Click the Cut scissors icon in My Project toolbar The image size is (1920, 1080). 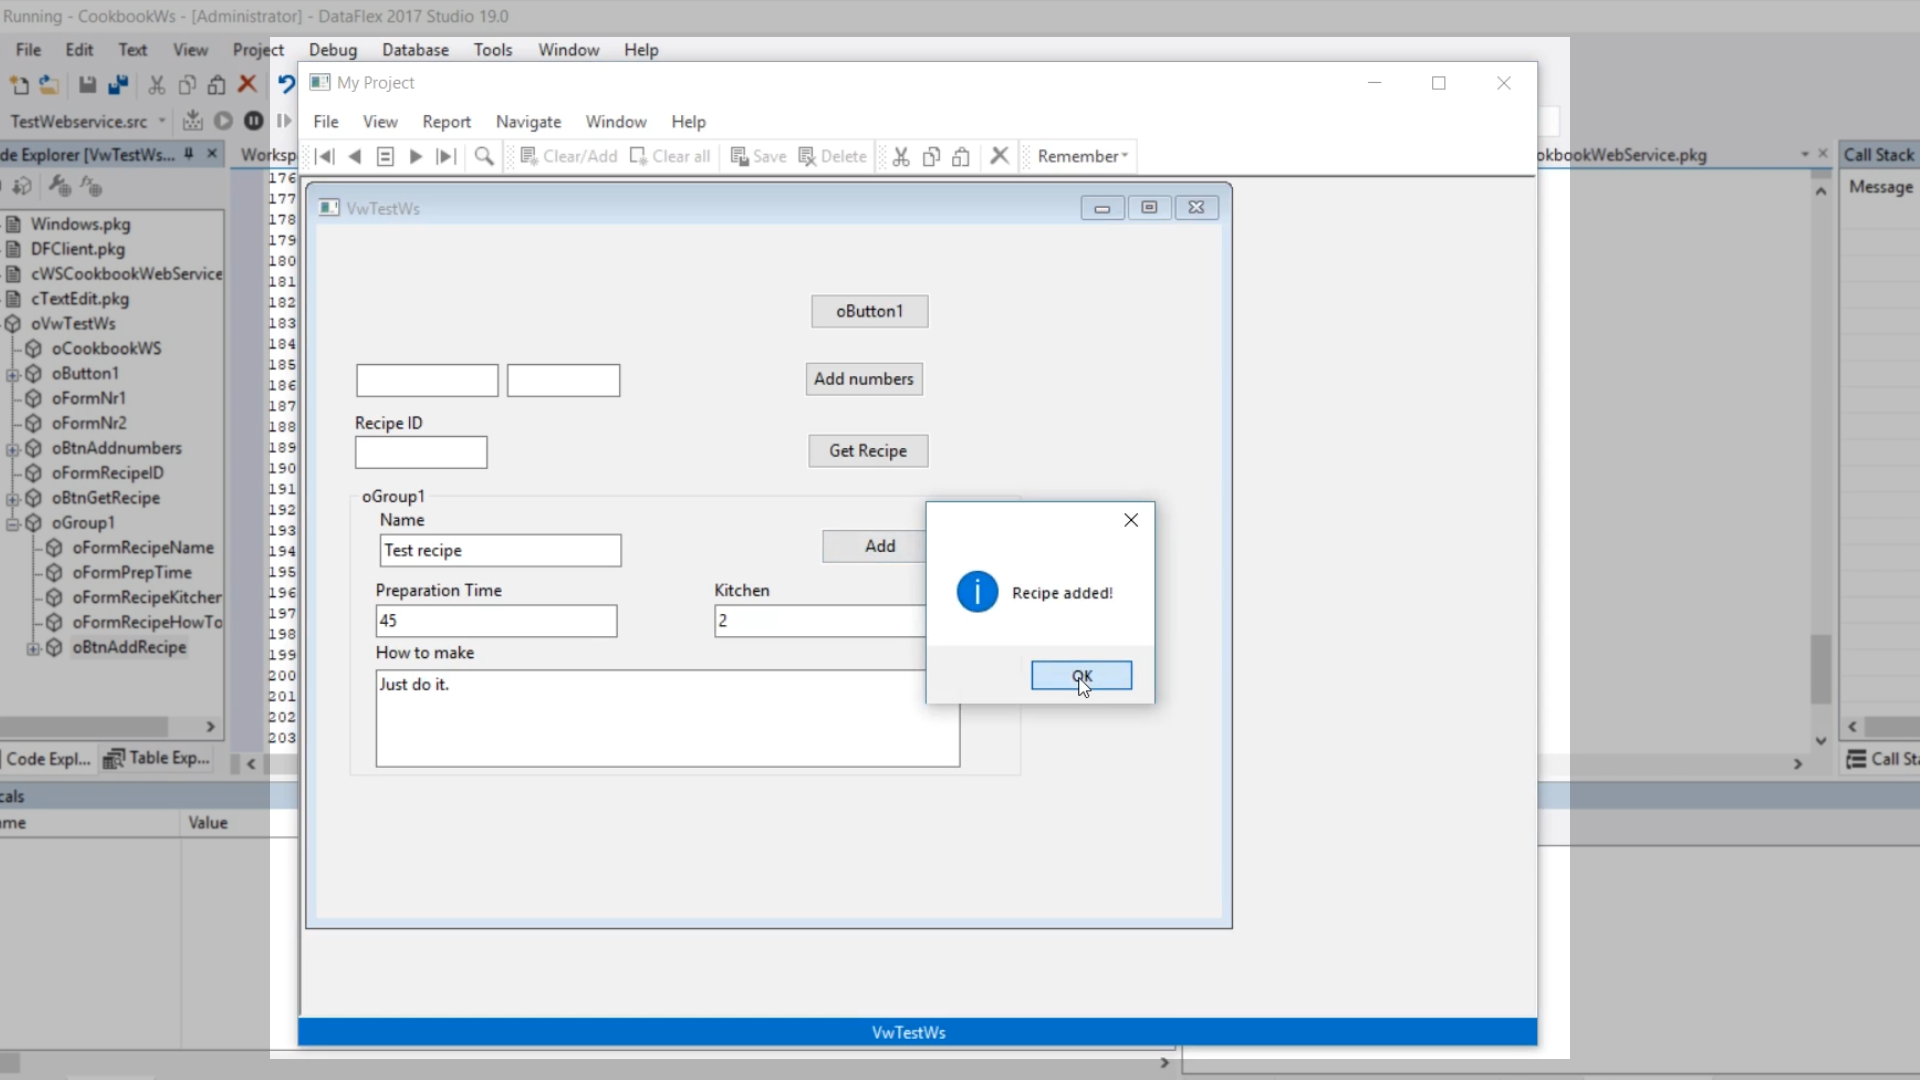tap(901, 156)
